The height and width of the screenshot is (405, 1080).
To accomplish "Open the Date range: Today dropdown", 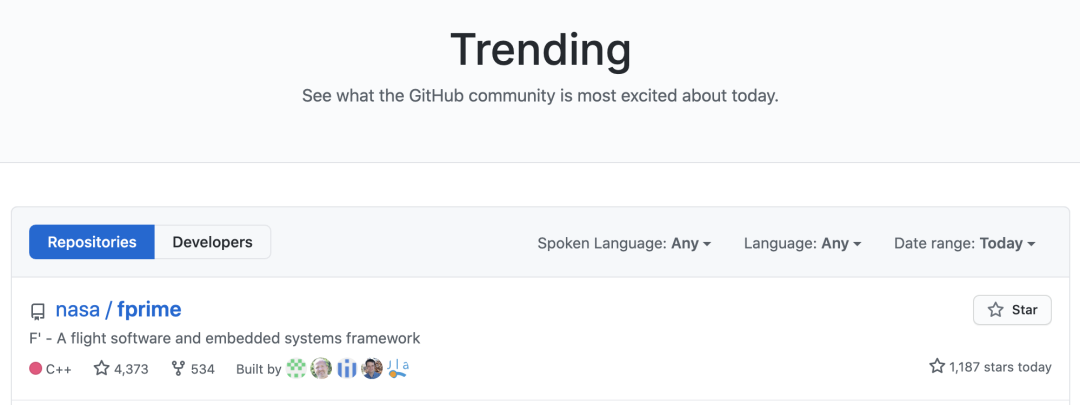I will 964,243.
